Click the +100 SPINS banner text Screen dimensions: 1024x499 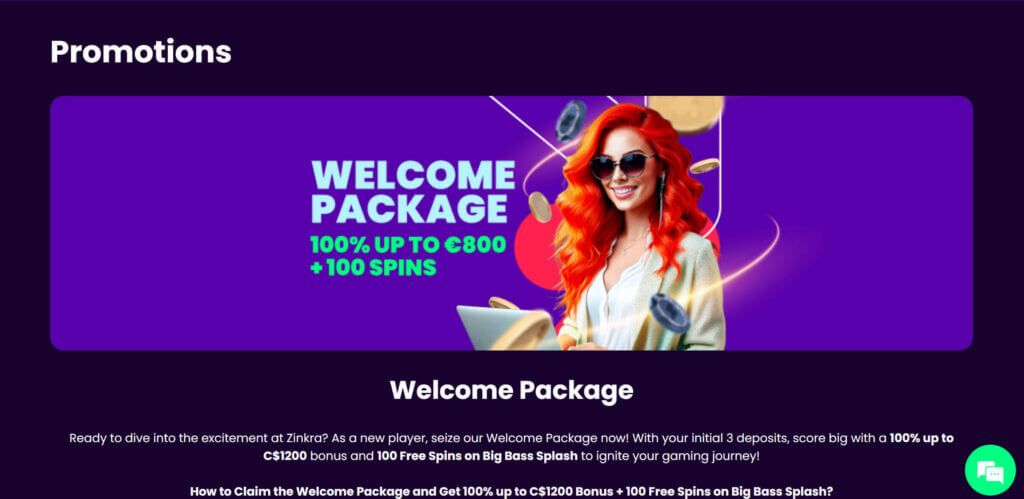374,267
